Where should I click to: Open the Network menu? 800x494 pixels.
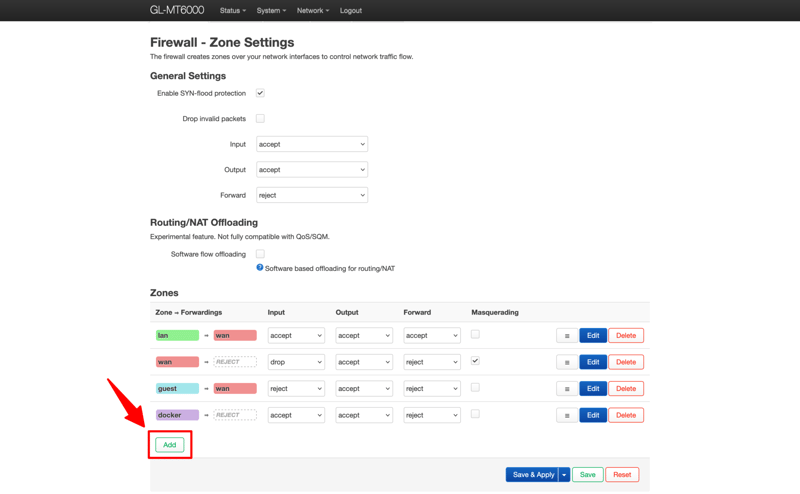click(x=312, y=11)
